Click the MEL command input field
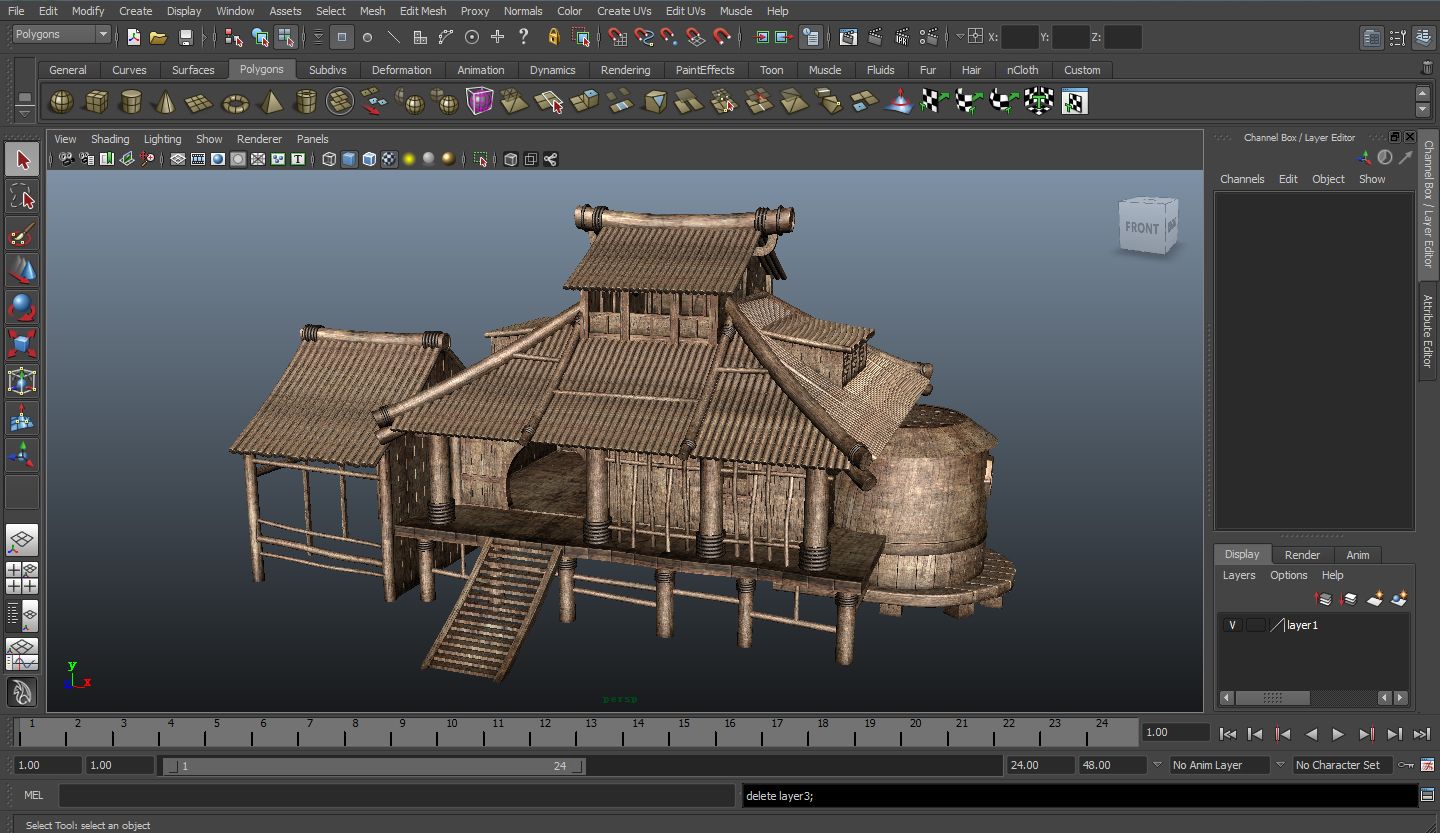The width and height of the screenshot is (1440, 833). tap(397, 796)
